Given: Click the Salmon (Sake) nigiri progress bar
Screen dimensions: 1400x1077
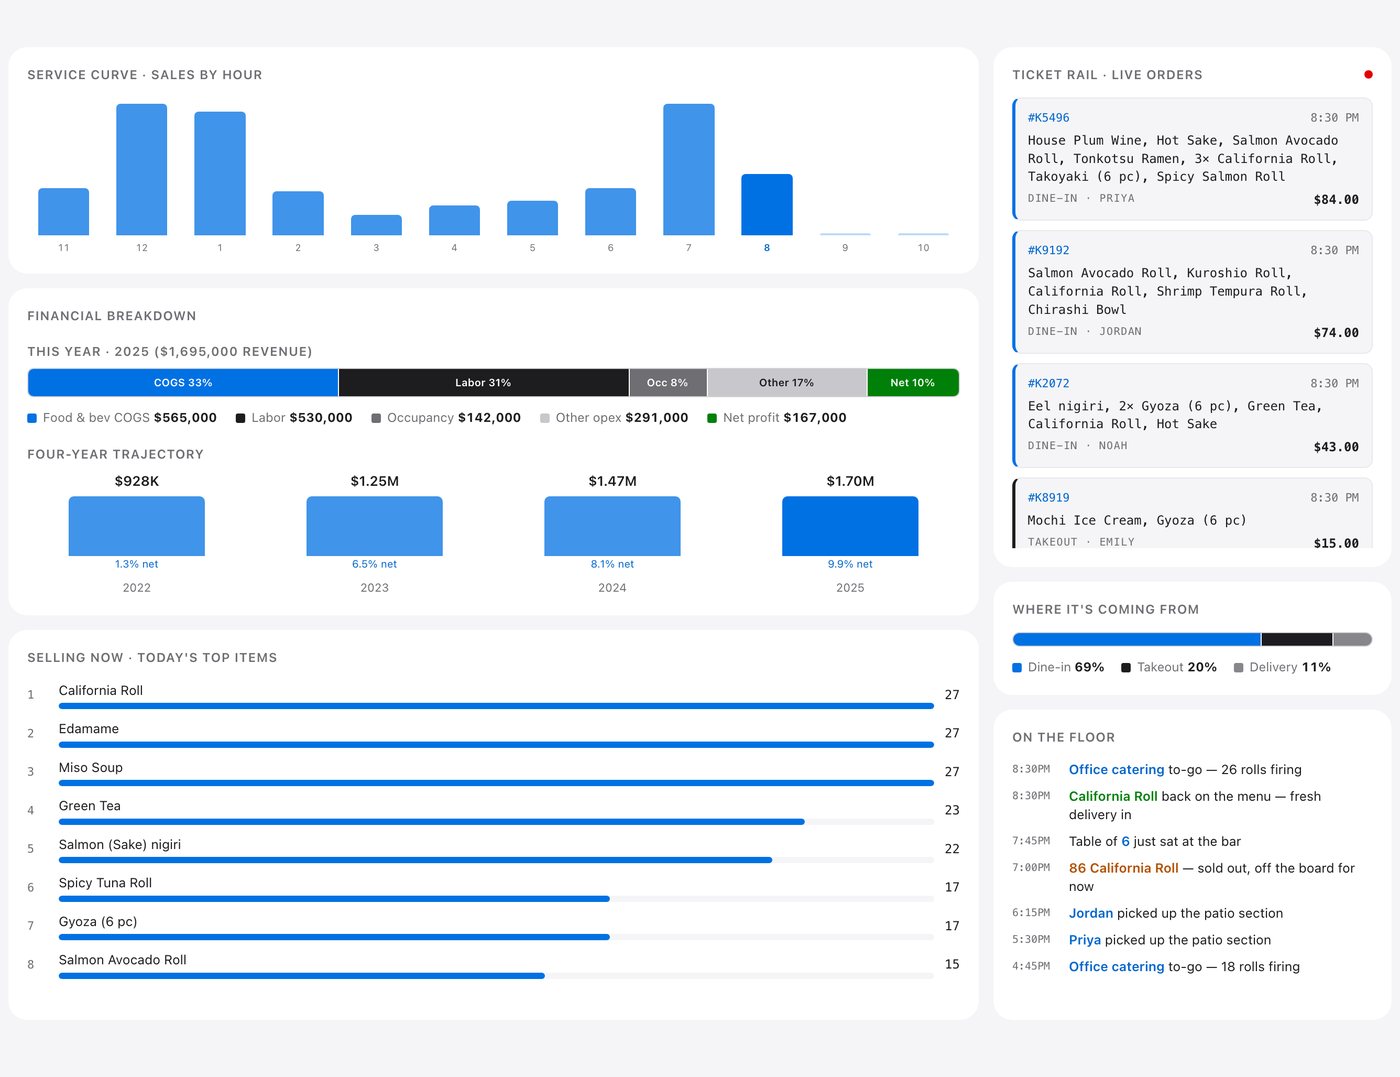Looking at the screenshot, I should [x=496, y=860].
